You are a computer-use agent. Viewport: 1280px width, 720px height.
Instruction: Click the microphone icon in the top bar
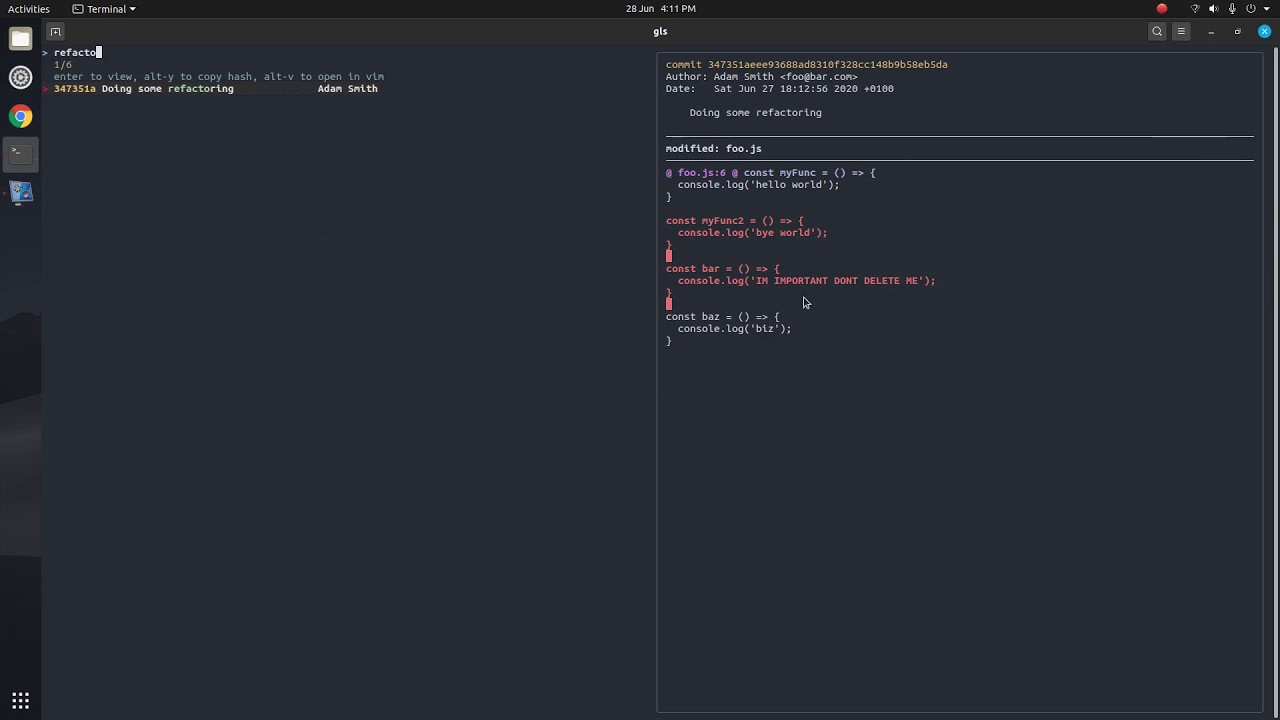point(1232,9)
